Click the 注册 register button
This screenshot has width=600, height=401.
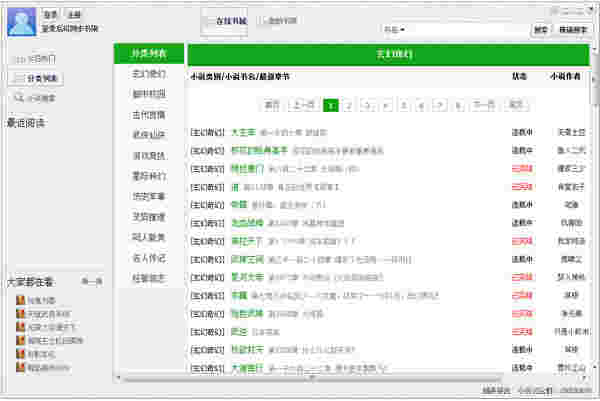[74, 15]
